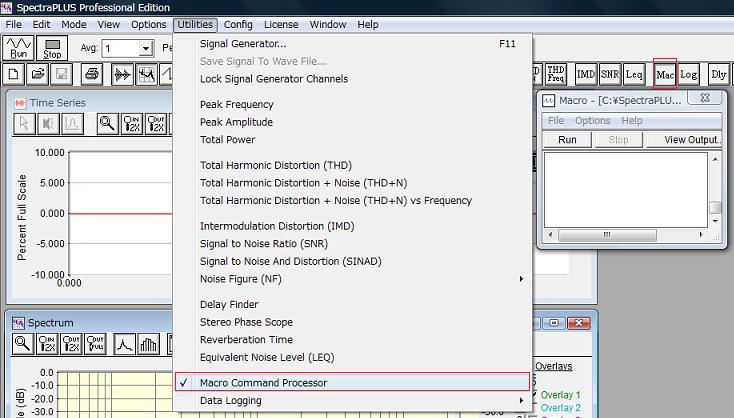The width and height of the screenshot is (734, 418).
Task: Open the License menu
Action: click(281, 24)
